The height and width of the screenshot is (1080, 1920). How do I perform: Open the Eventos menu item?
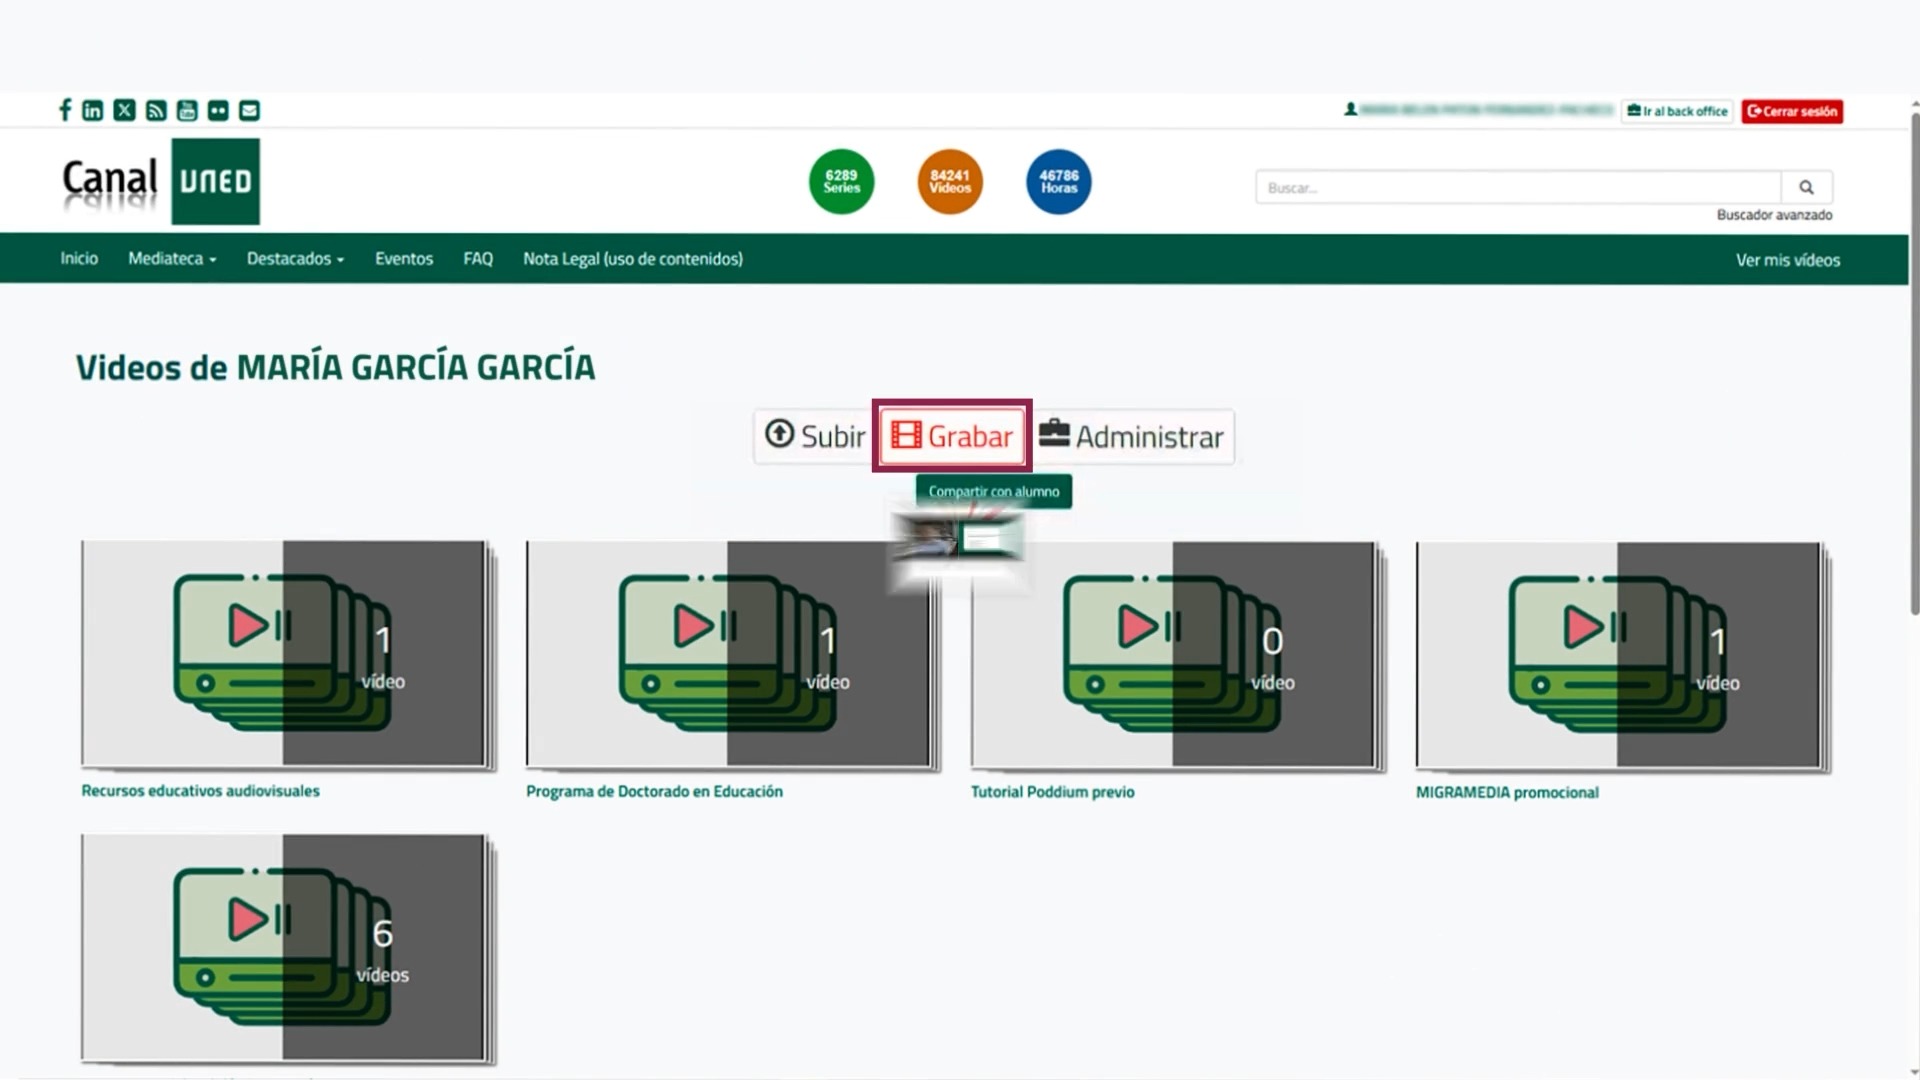click(404, 259)
